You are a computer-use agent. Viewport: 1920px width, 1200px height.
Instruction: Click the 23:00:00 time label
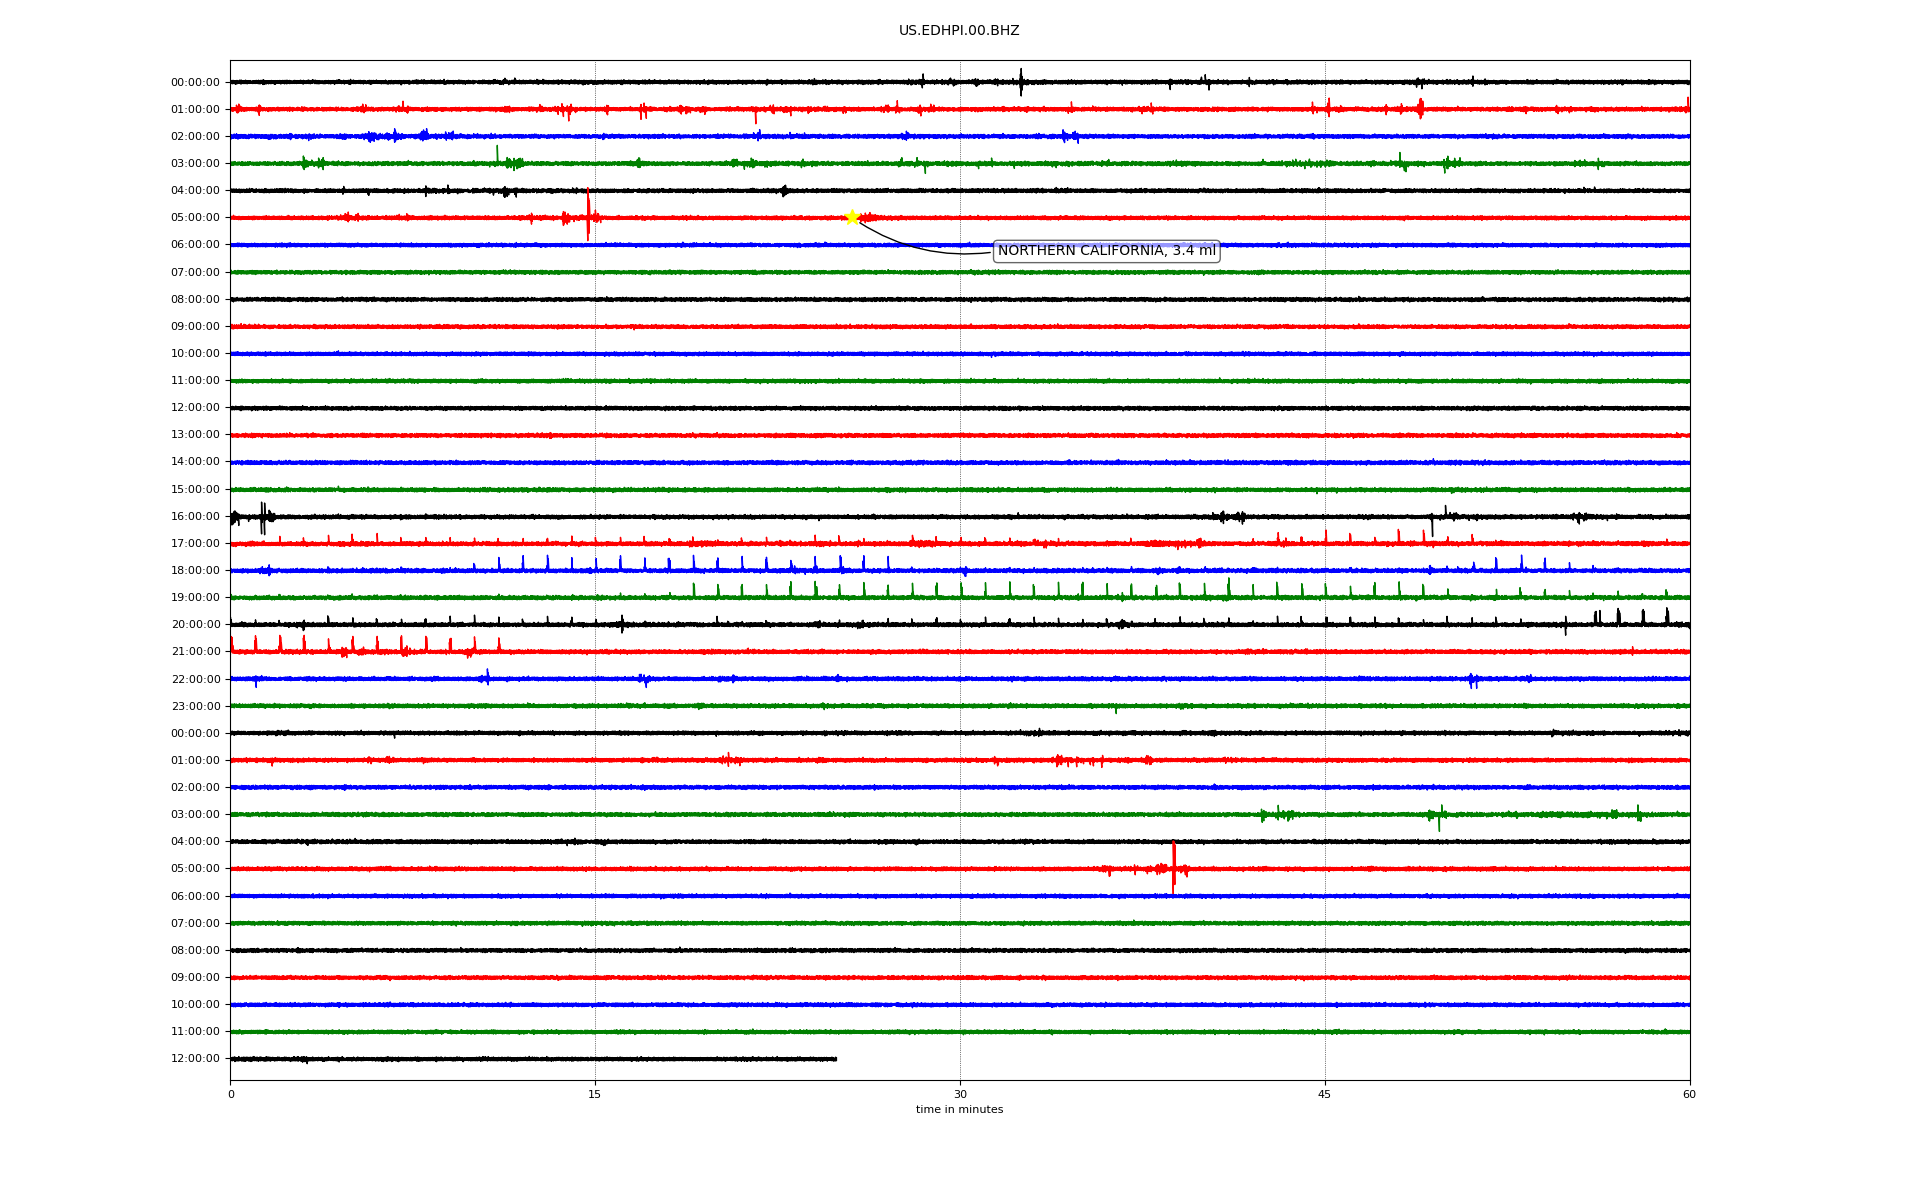pos(195,707)
